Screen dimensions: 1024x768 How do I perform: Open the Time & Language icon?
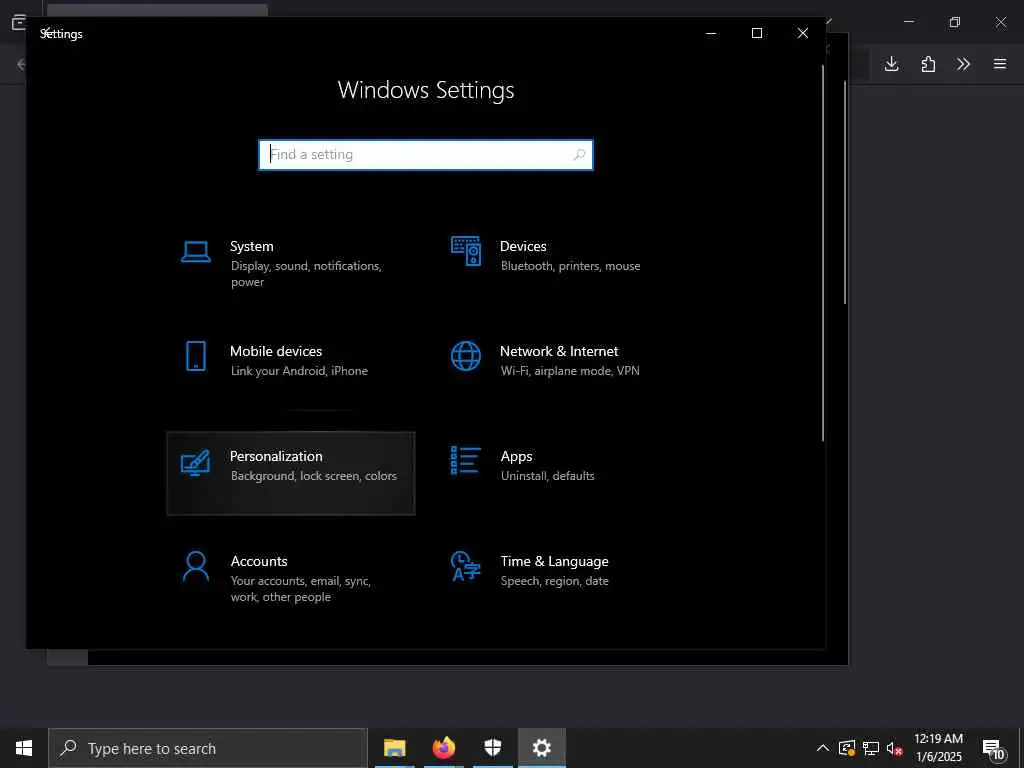466,566
